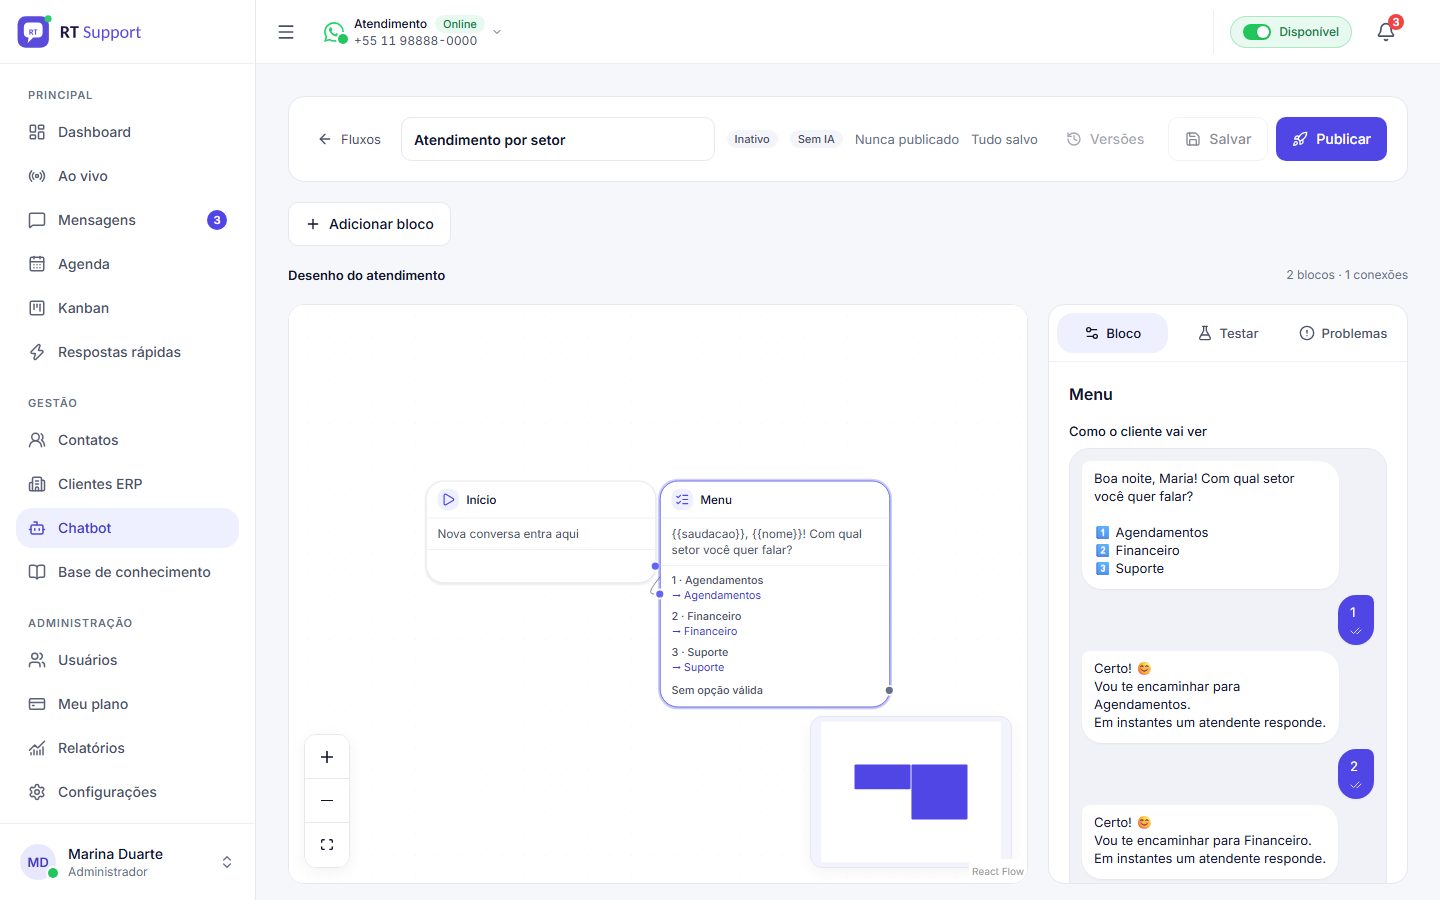Switch to the Bloco tab
The height and width of the screenshot is (900, 1440).
(x=1112, y=333)
